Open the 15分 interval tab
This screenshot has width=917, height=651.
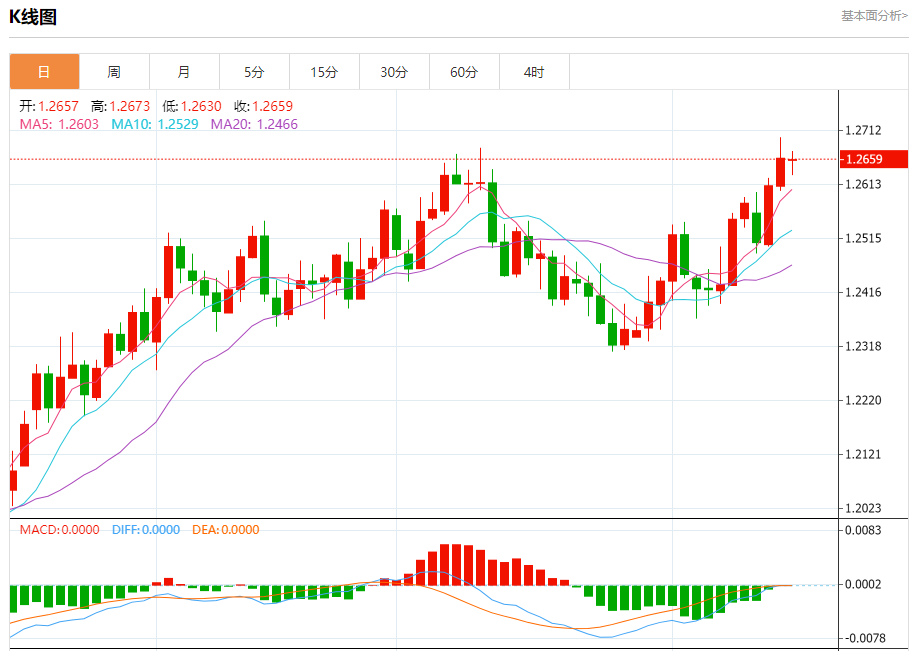(325, 72)
